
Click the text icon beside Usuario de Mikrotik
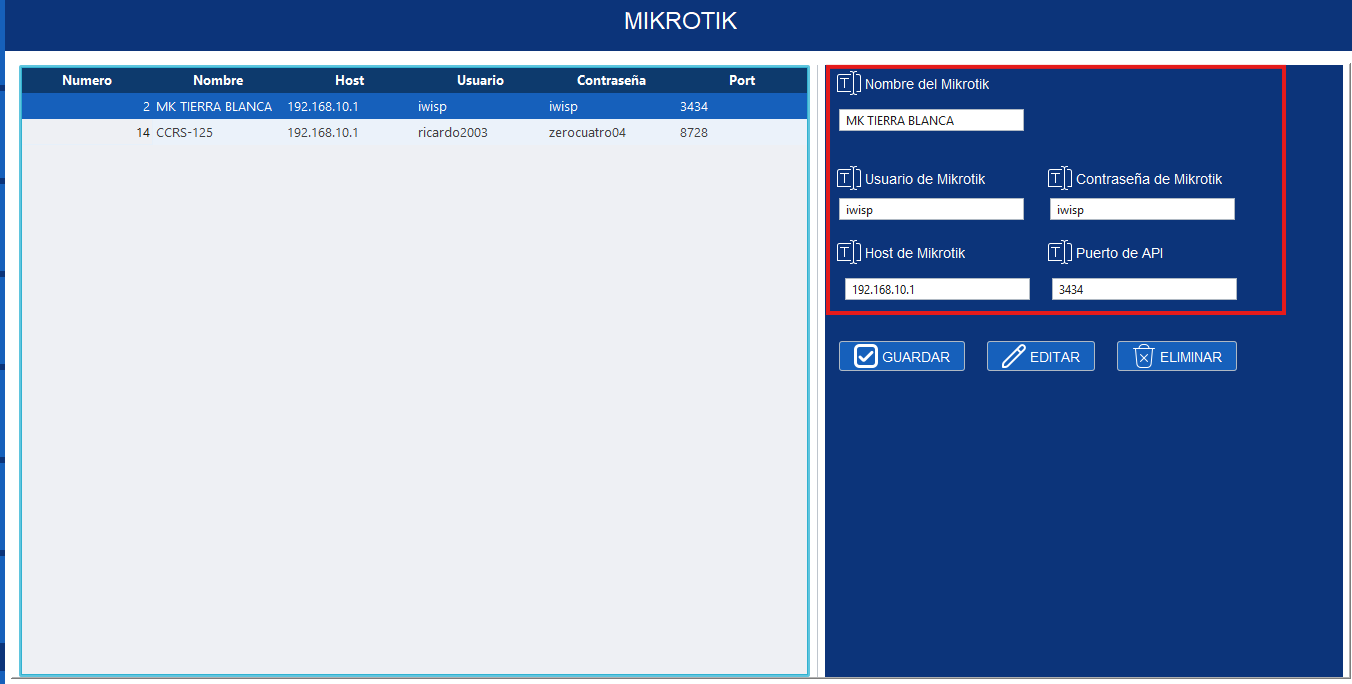pyautogui.click(x=848, y=178)
